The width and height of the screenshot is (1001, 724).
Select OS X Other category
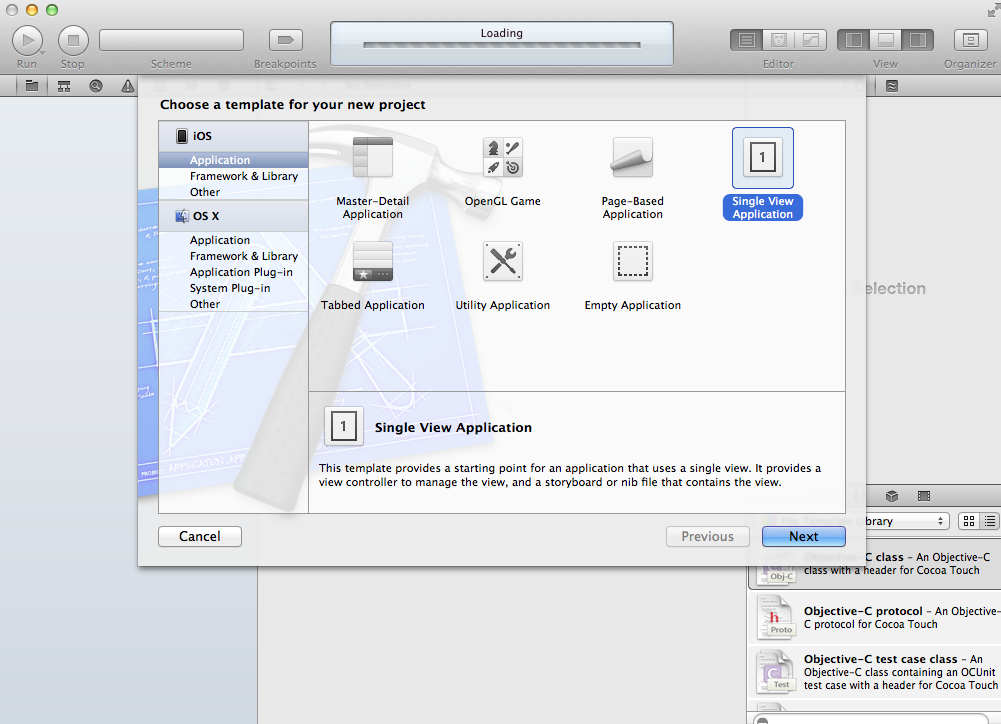pos(234,304)
